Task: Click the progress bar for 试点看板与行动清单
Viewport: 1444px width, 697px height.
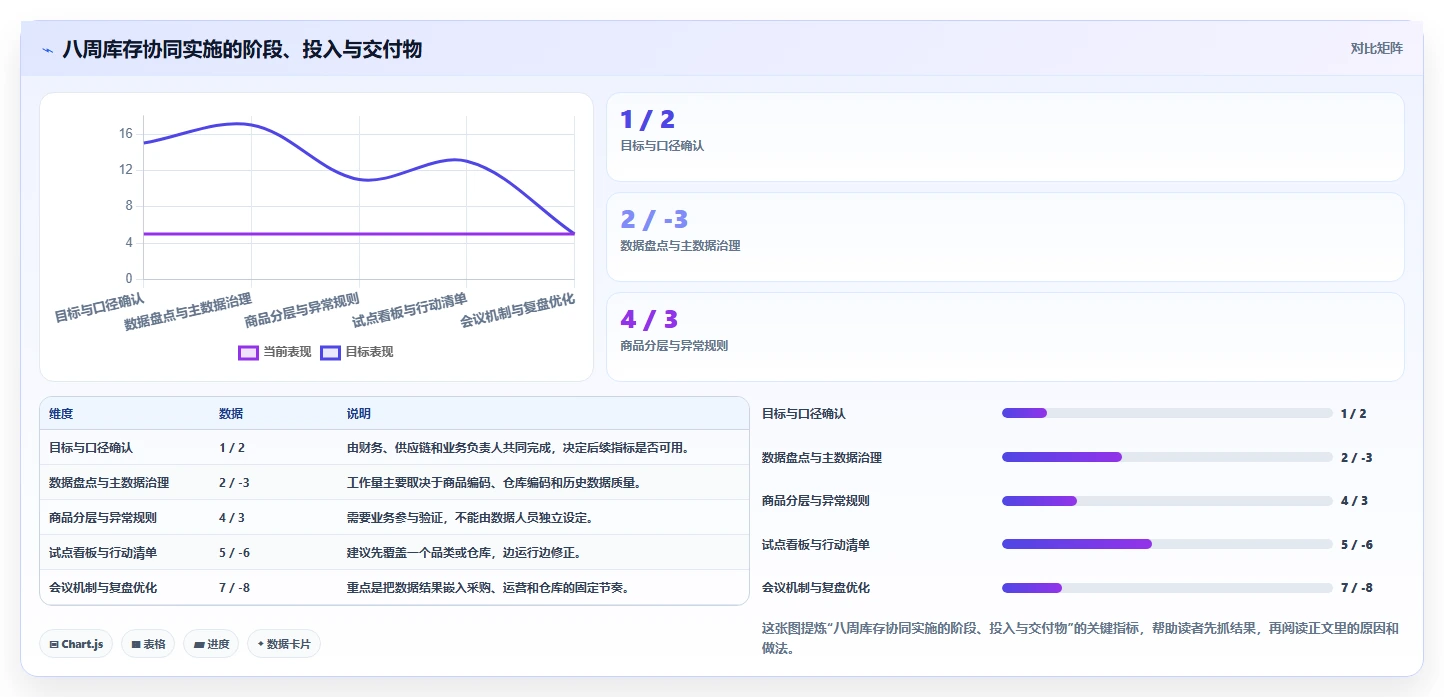Action: tap(1167, 544)
